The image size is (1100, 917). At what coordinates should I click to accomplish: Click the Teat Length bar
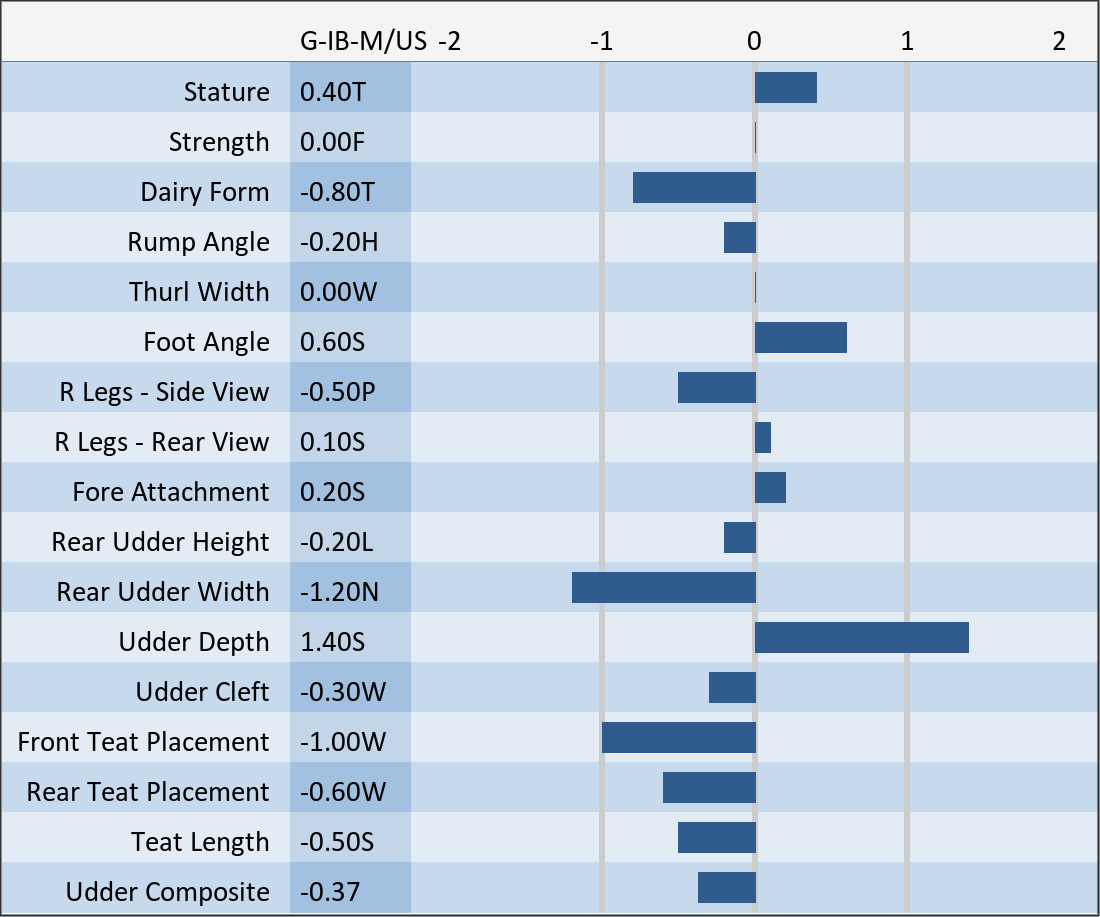716,838
